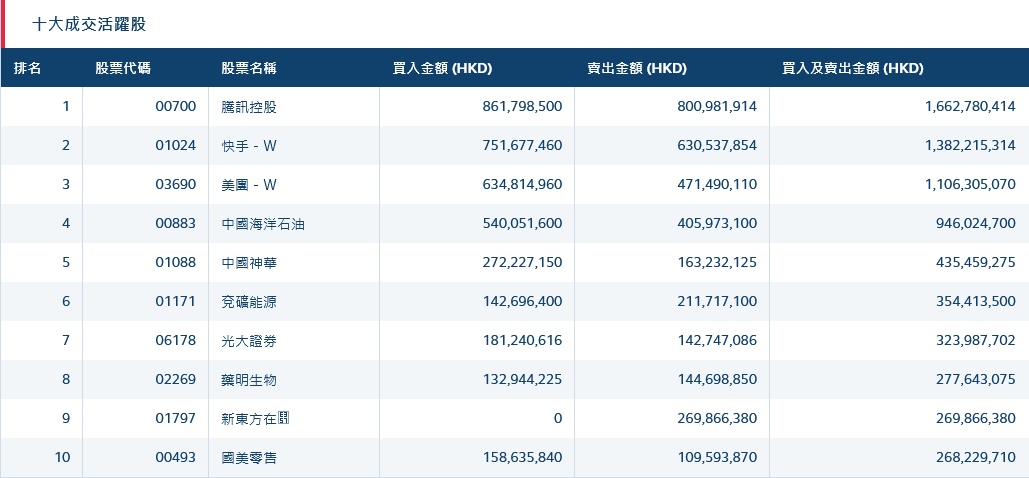Click stock name 美團 - W
The width and height of the screenshot is (1029, 478).
point(249,185)
